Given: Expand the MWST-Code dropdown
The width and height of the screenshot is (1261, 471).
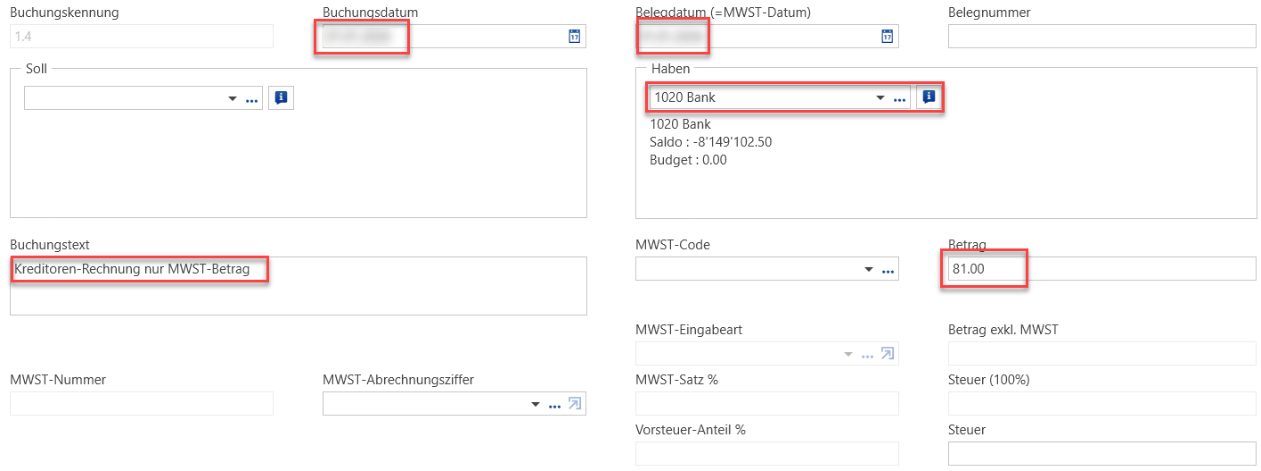Looking at the screenshot, I should point(869,270).
